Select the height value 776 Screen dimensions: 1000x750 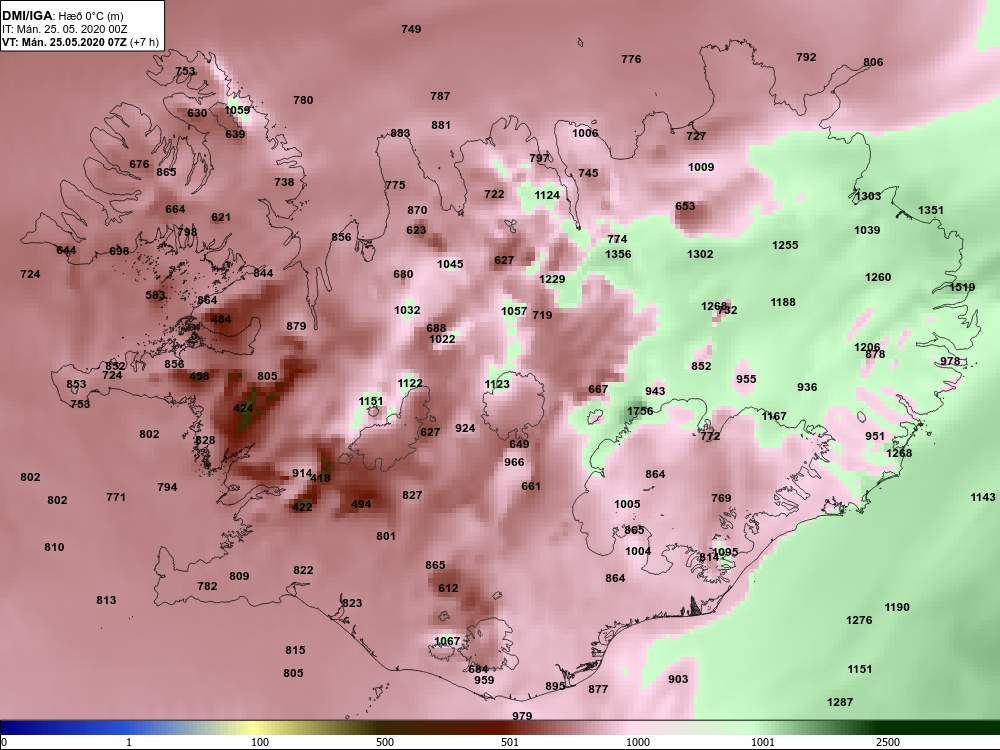click(x=631, y=59)
